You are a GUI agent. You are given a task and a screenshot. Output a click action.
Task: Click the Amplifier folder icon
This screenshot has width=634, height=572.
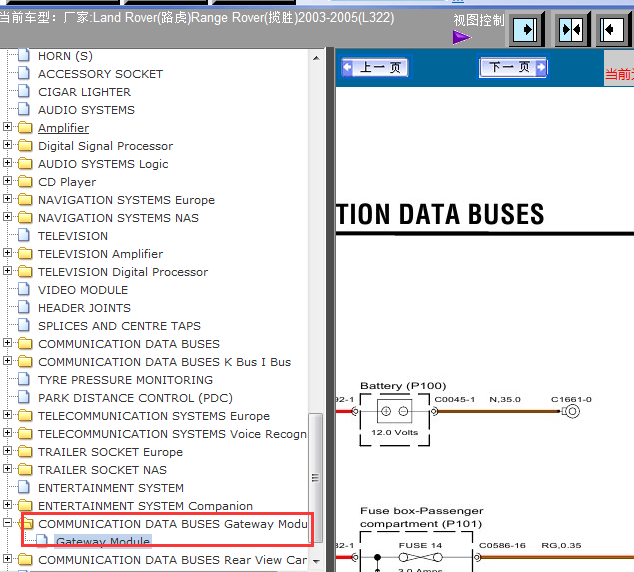coord(25,127)
